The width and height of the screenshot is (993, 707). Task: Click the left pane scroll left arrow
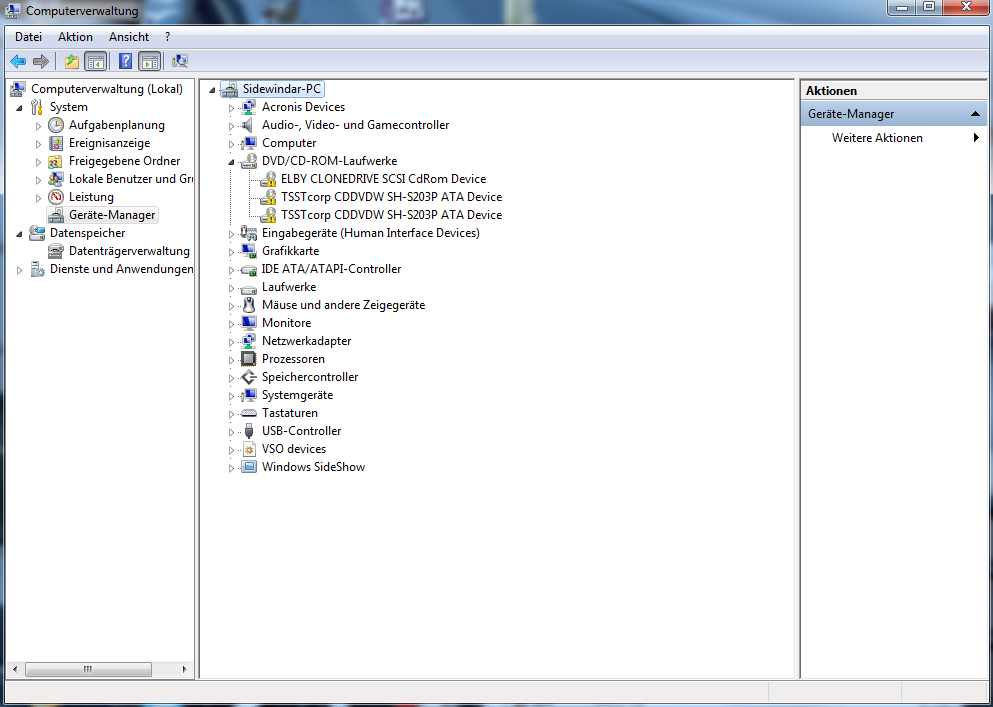point(15,669)
